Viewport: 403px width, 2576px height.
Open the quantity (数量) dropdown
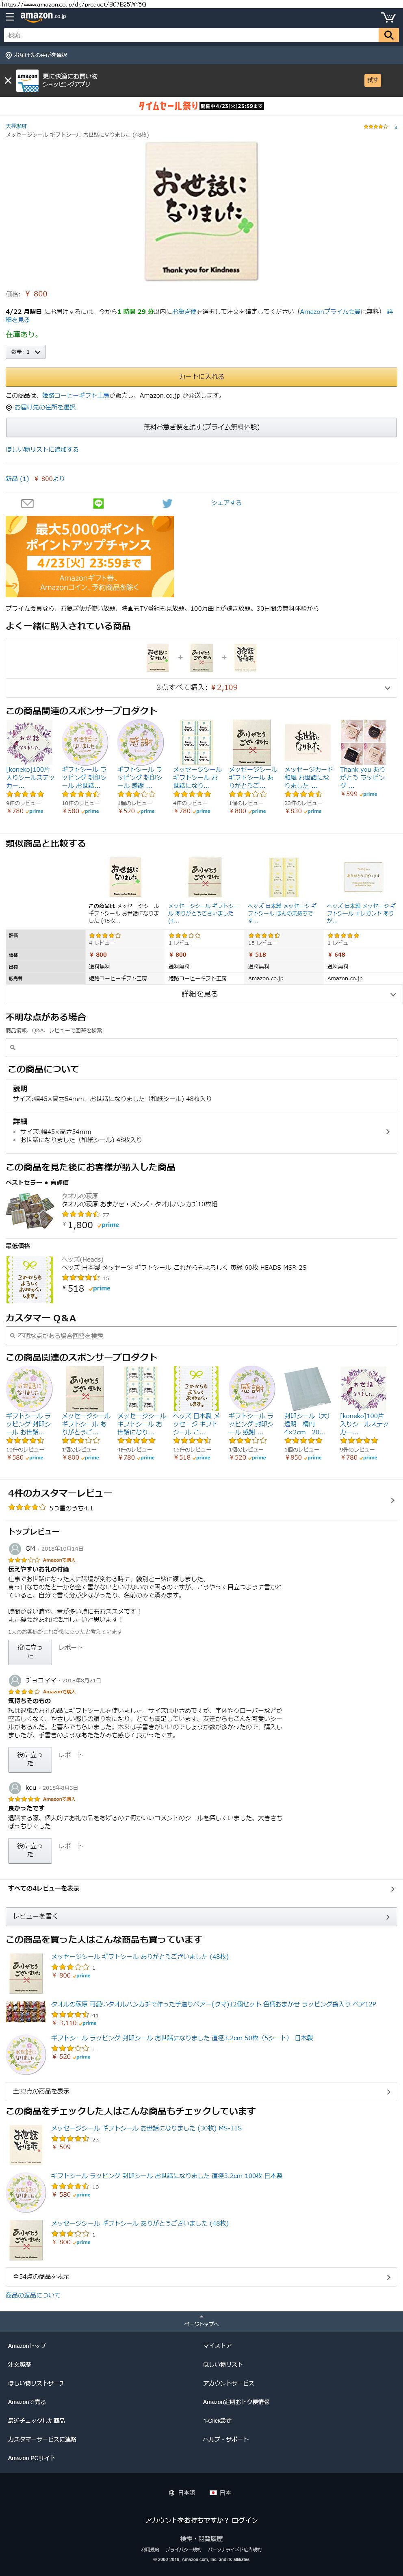coord(26,352)
